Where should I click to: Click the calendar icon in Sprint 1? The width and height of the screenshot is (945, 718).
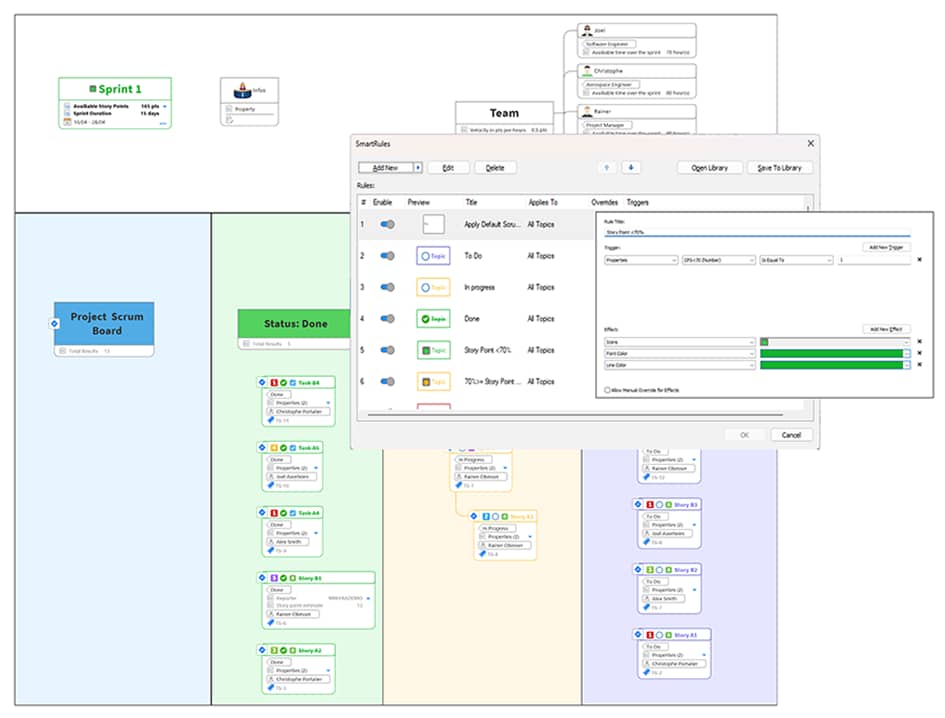pos(67,121)
